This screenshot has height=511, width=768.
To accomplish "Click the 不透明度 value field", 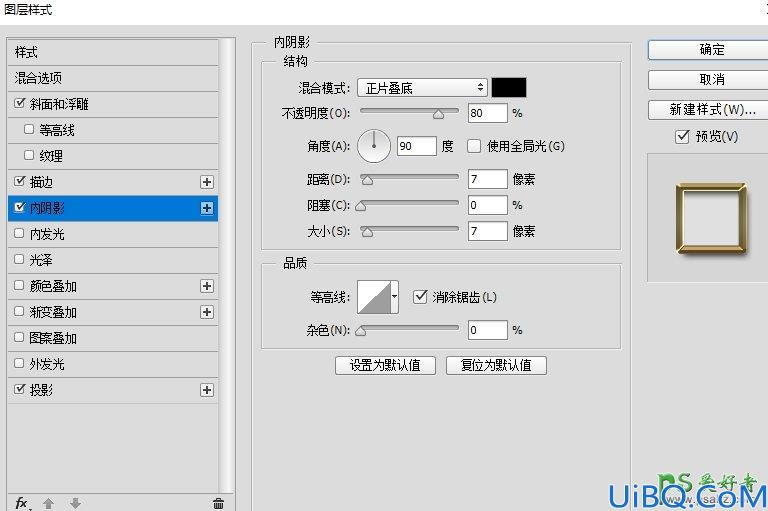I will click(487, 113).
